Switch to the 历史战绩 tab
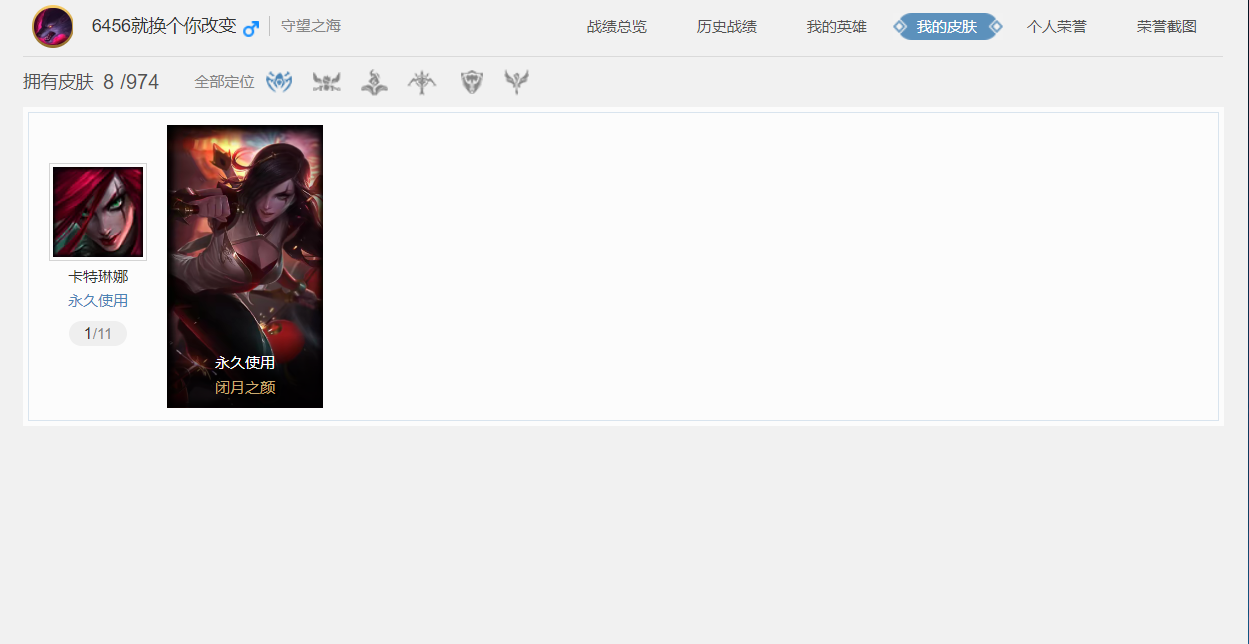The width and height of the screenshot is (1249, 644). coord(727,27)
